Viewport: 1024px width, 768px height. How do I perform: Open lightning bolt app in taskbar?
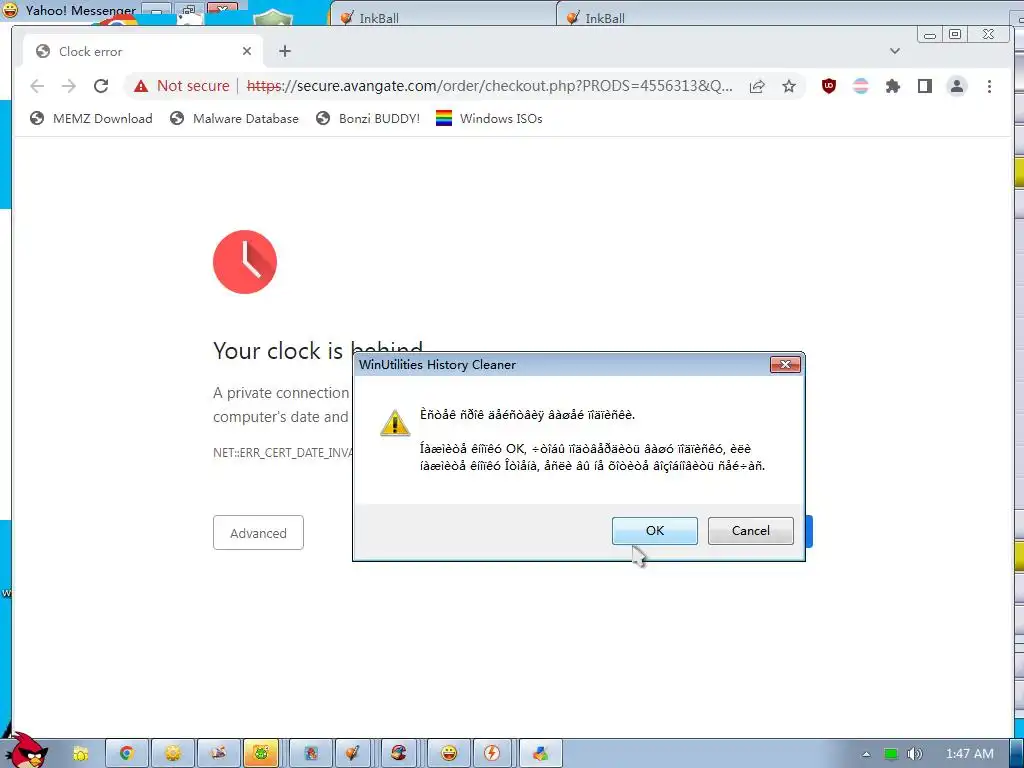tap(492, 754)
